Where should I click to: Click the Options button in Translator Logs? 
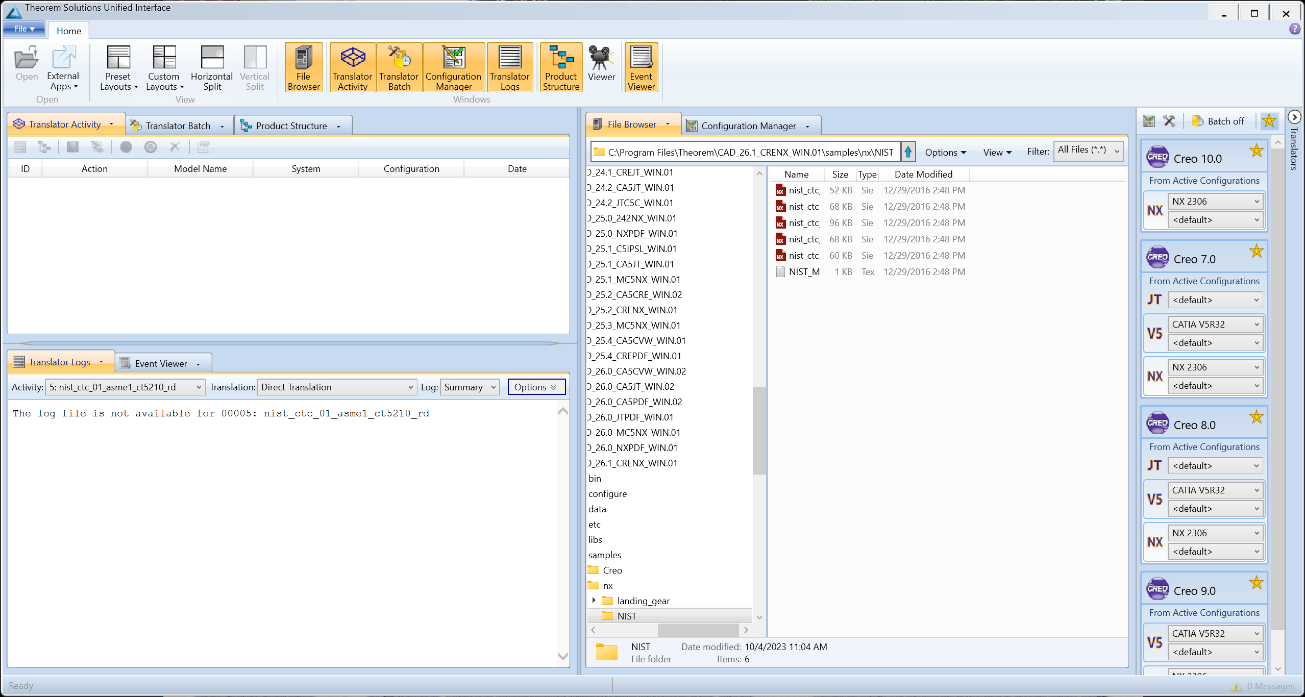point(537,387)
